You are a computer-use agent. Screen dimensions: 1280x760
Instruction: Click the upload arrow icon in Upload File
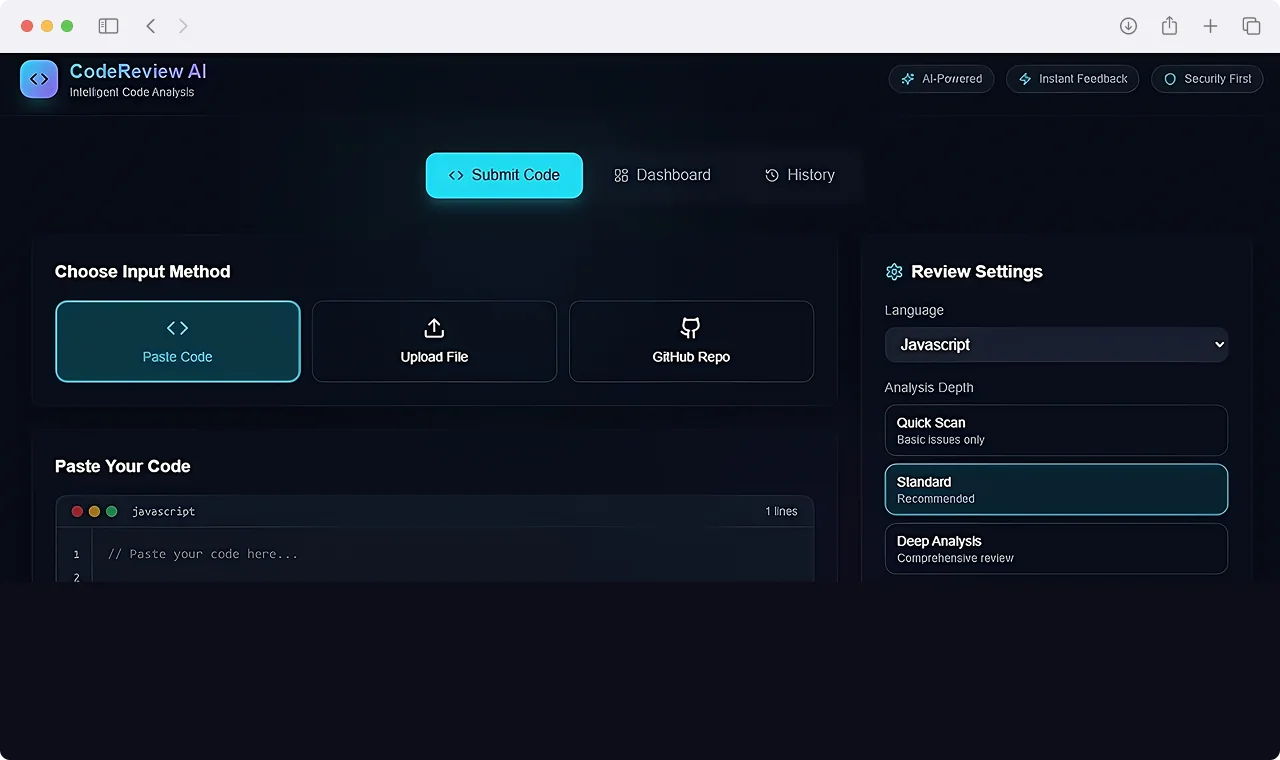tap(434, 328)
